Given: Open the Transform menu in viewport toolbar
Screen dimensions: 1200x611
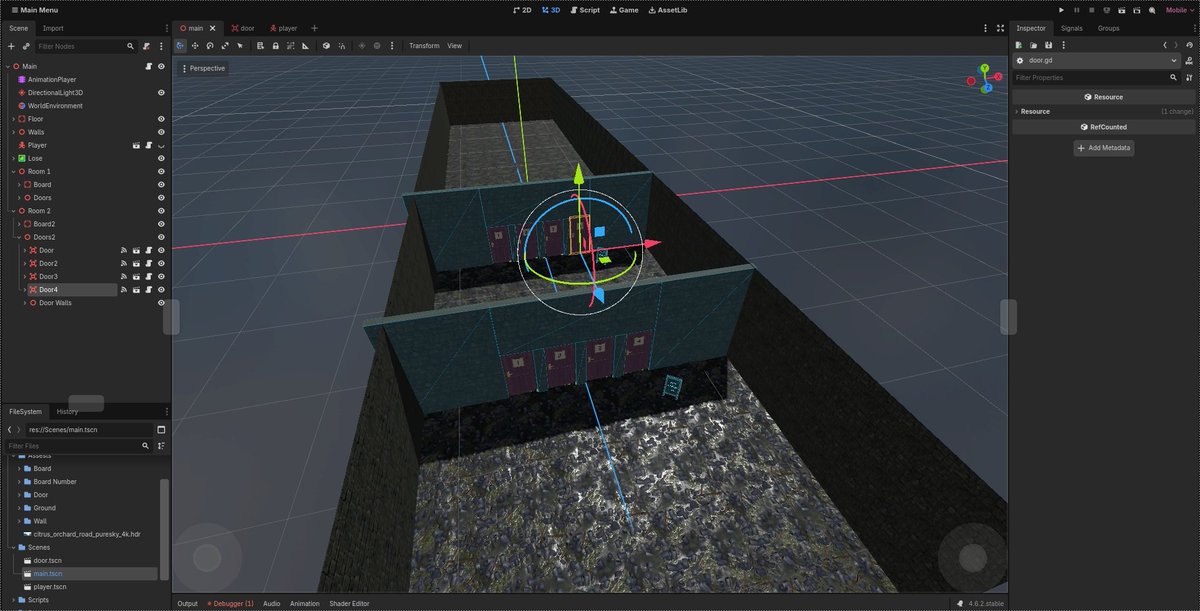Looking at the screenshot, I should tap(424, 46).
